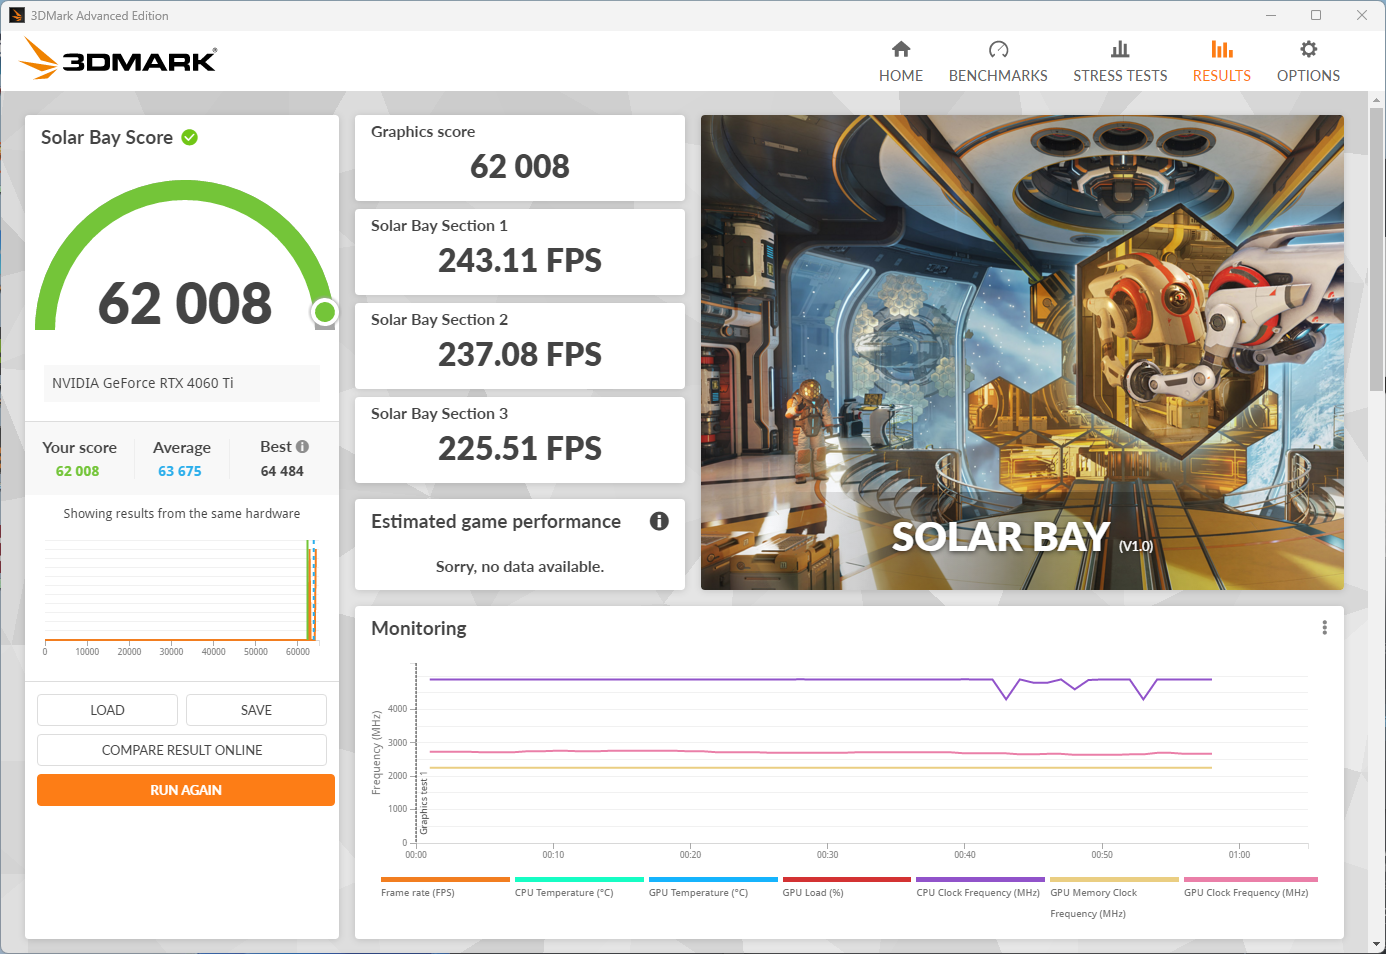
Task: Click the vertical scrollbar thumb
Action: [1377, 250]
